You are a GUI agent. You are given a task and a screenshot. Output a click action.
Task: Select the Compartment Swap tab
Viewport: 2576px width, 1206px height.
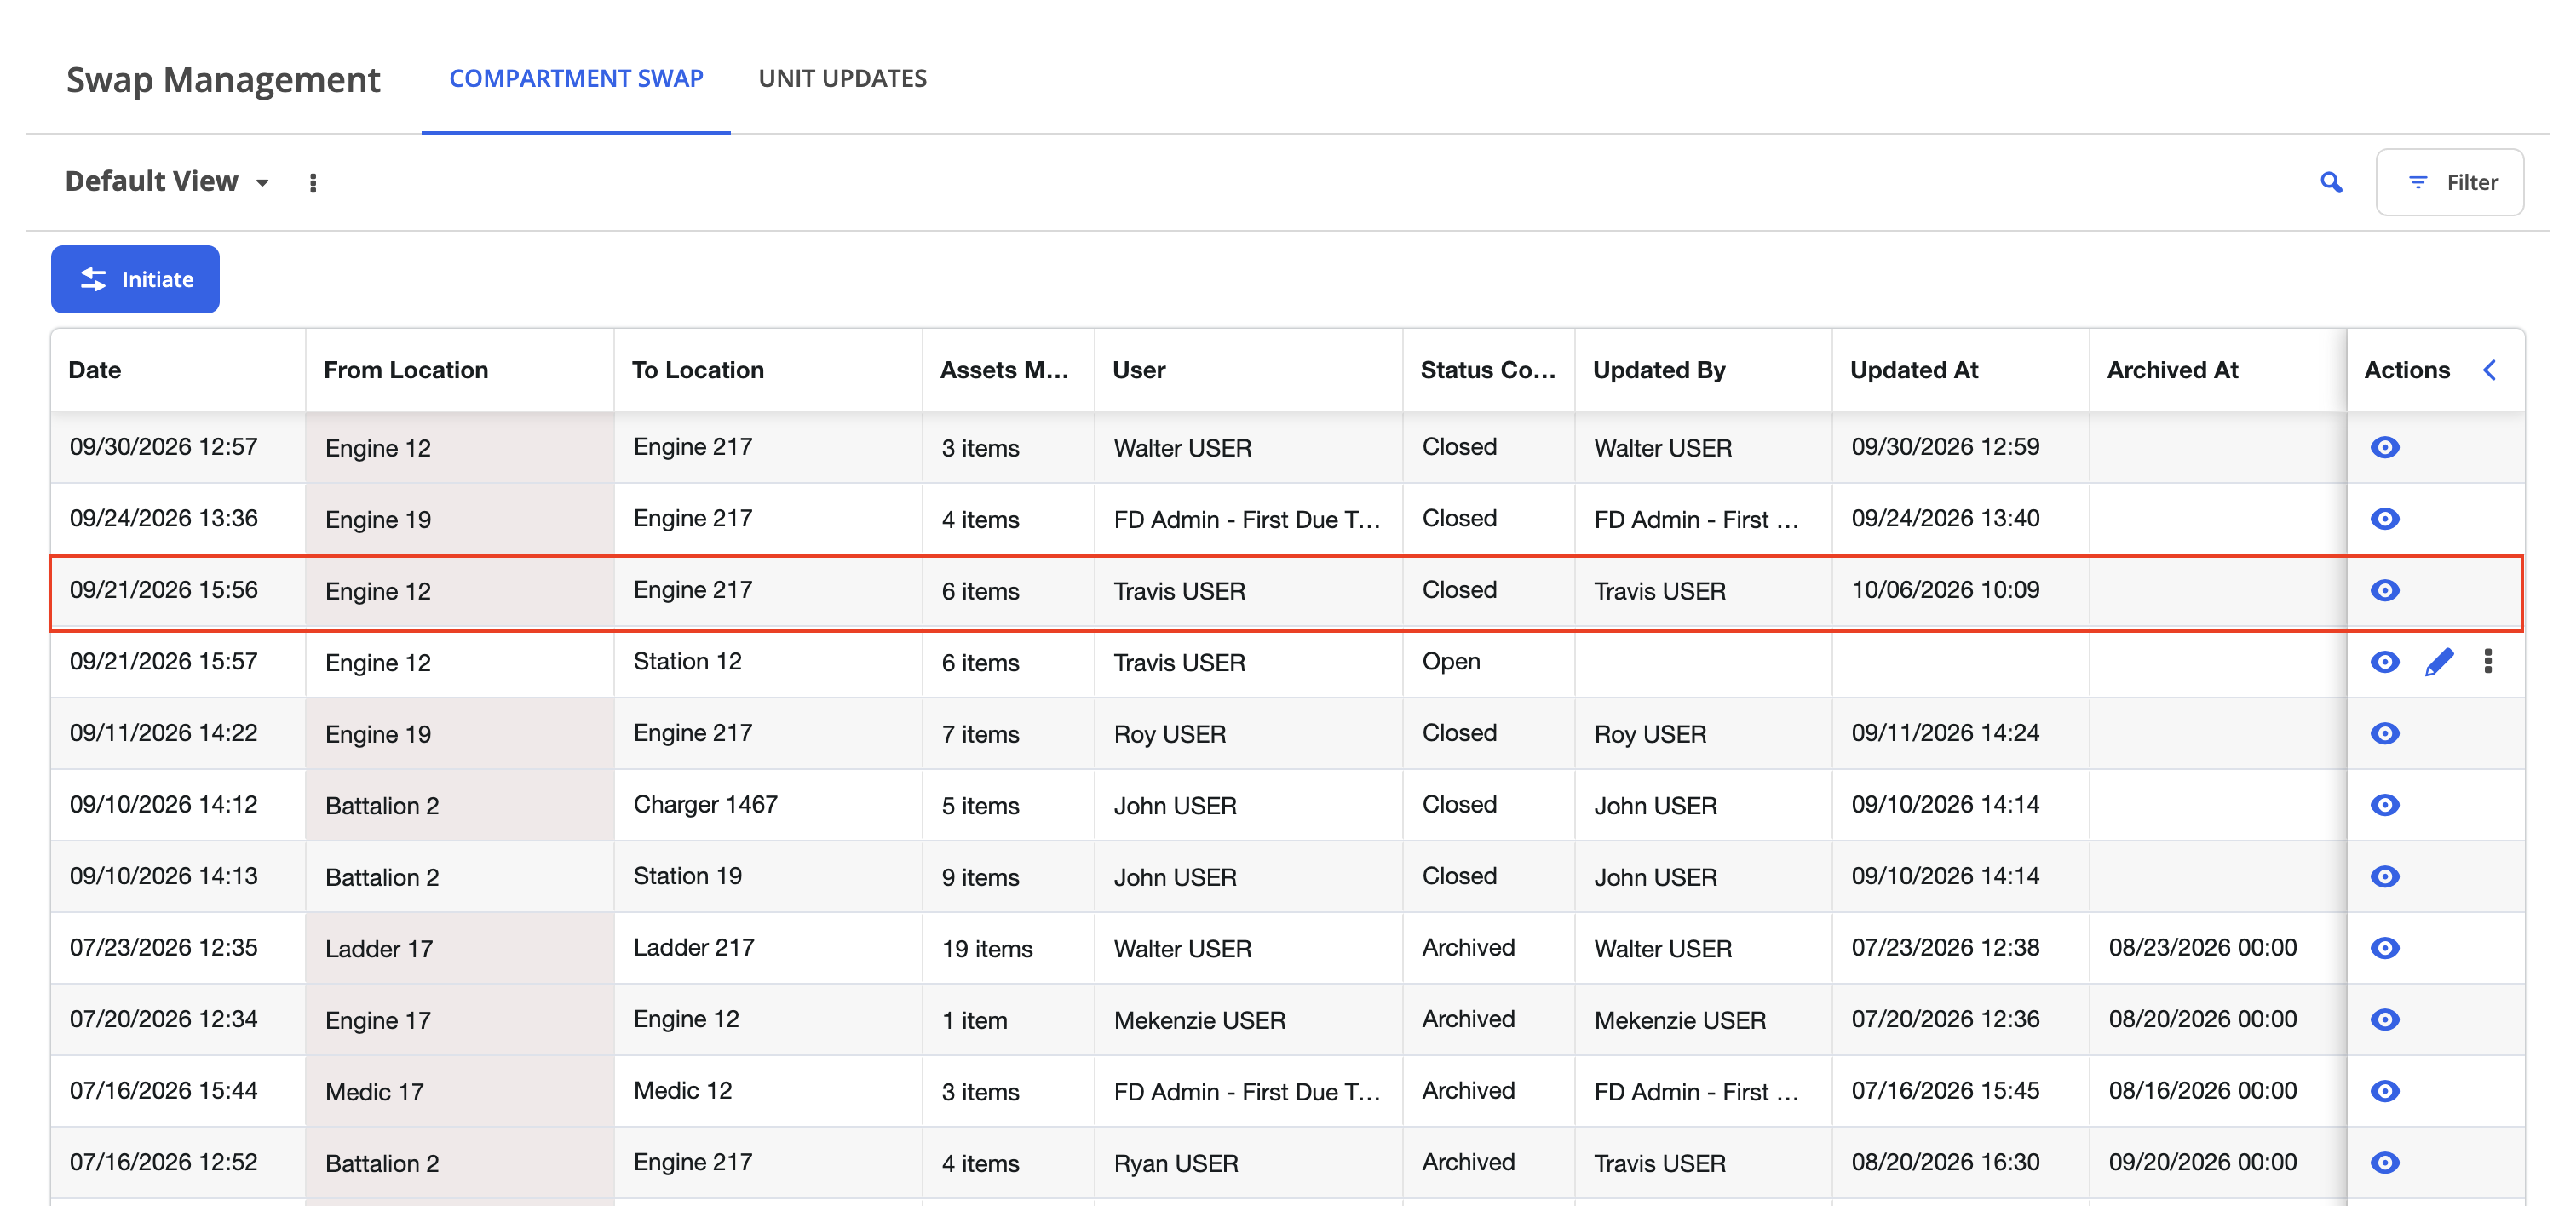[576, 78]
